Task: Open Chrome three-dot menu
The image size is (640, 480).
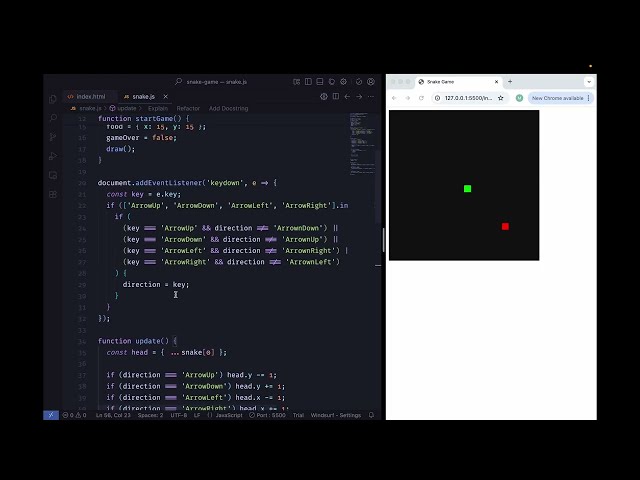Action: point(589,98)
